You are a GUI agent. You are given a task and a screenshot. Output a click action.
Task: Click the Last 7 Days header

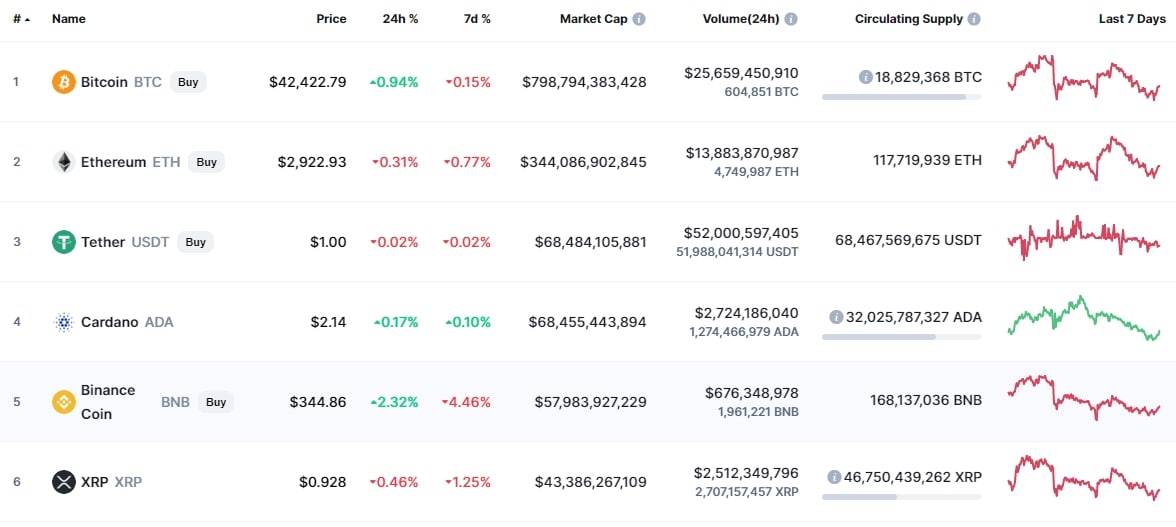1132,19
